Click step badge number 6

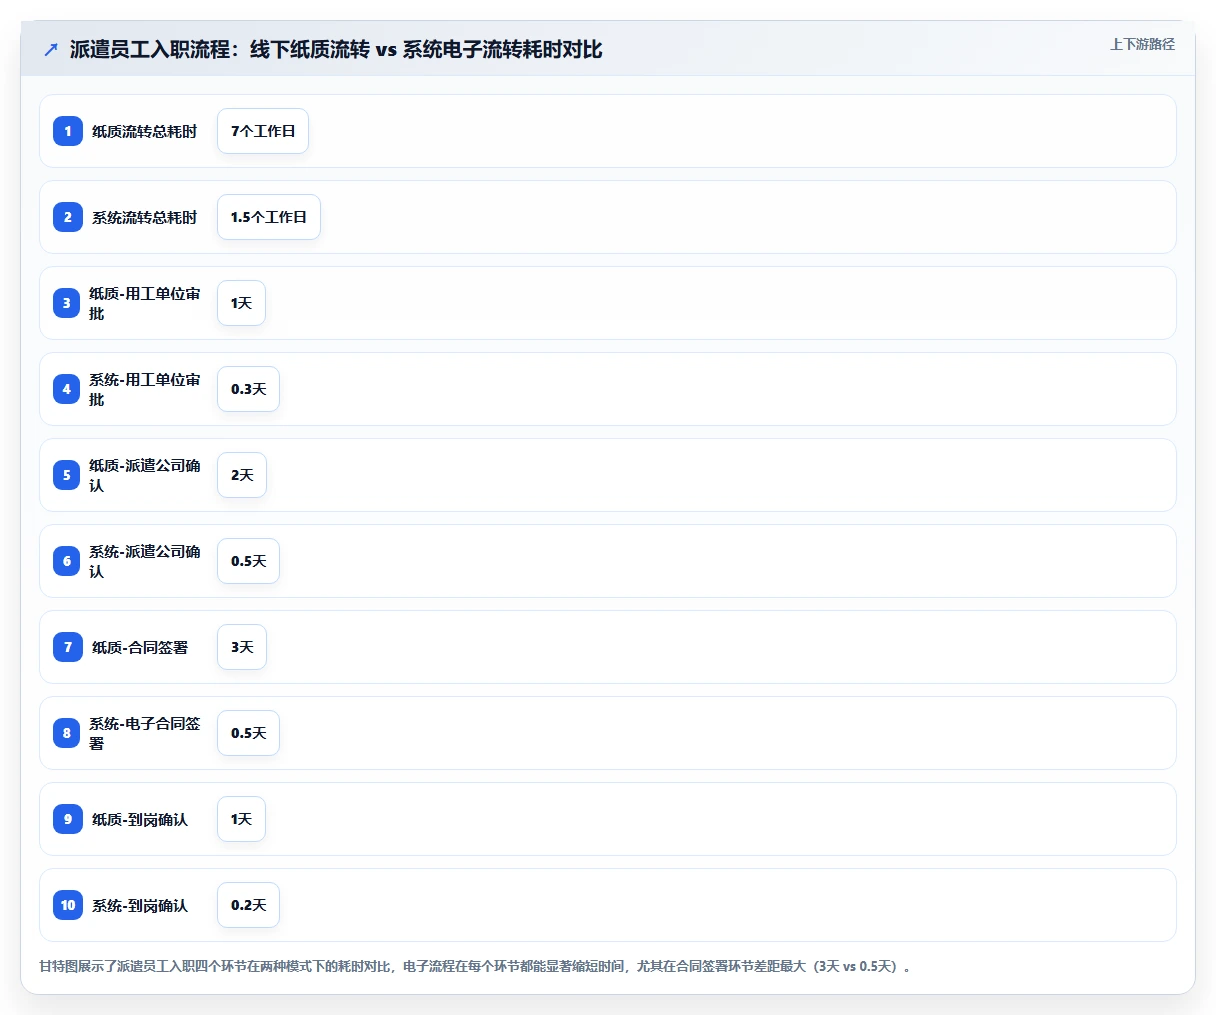click(67, 561)
